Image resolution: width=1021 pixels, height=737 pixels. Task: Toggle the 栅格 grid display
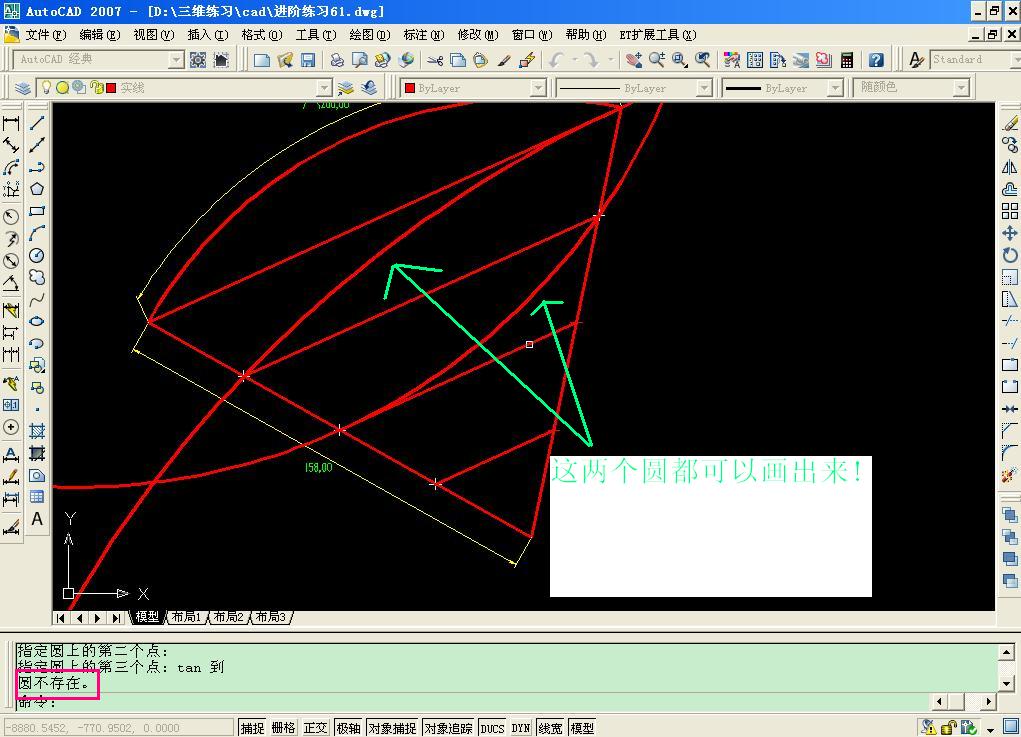(284, 728)
